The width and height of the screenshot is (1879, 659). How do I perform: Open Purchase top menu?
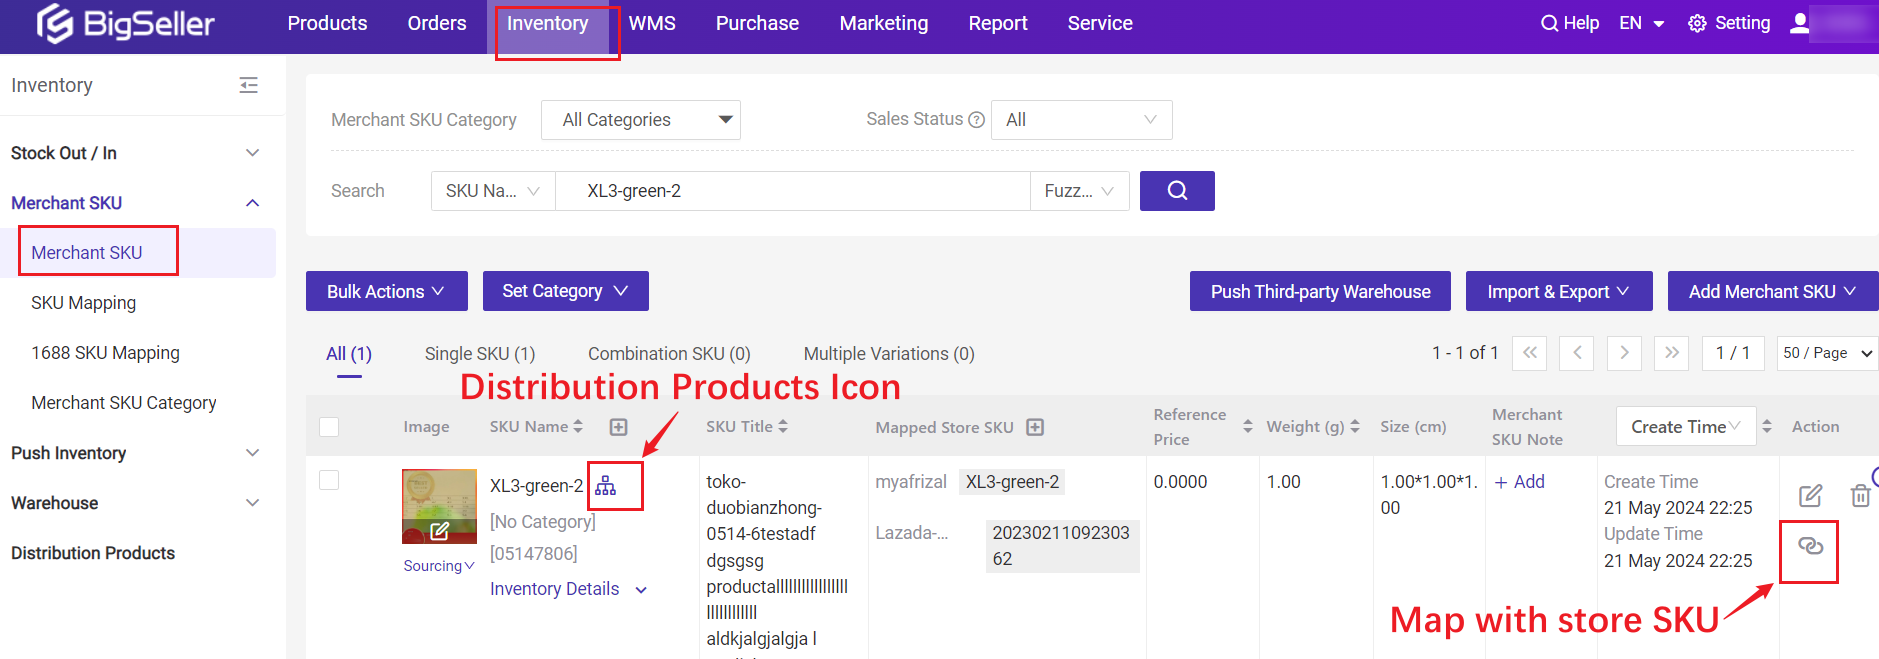[757, 23]
